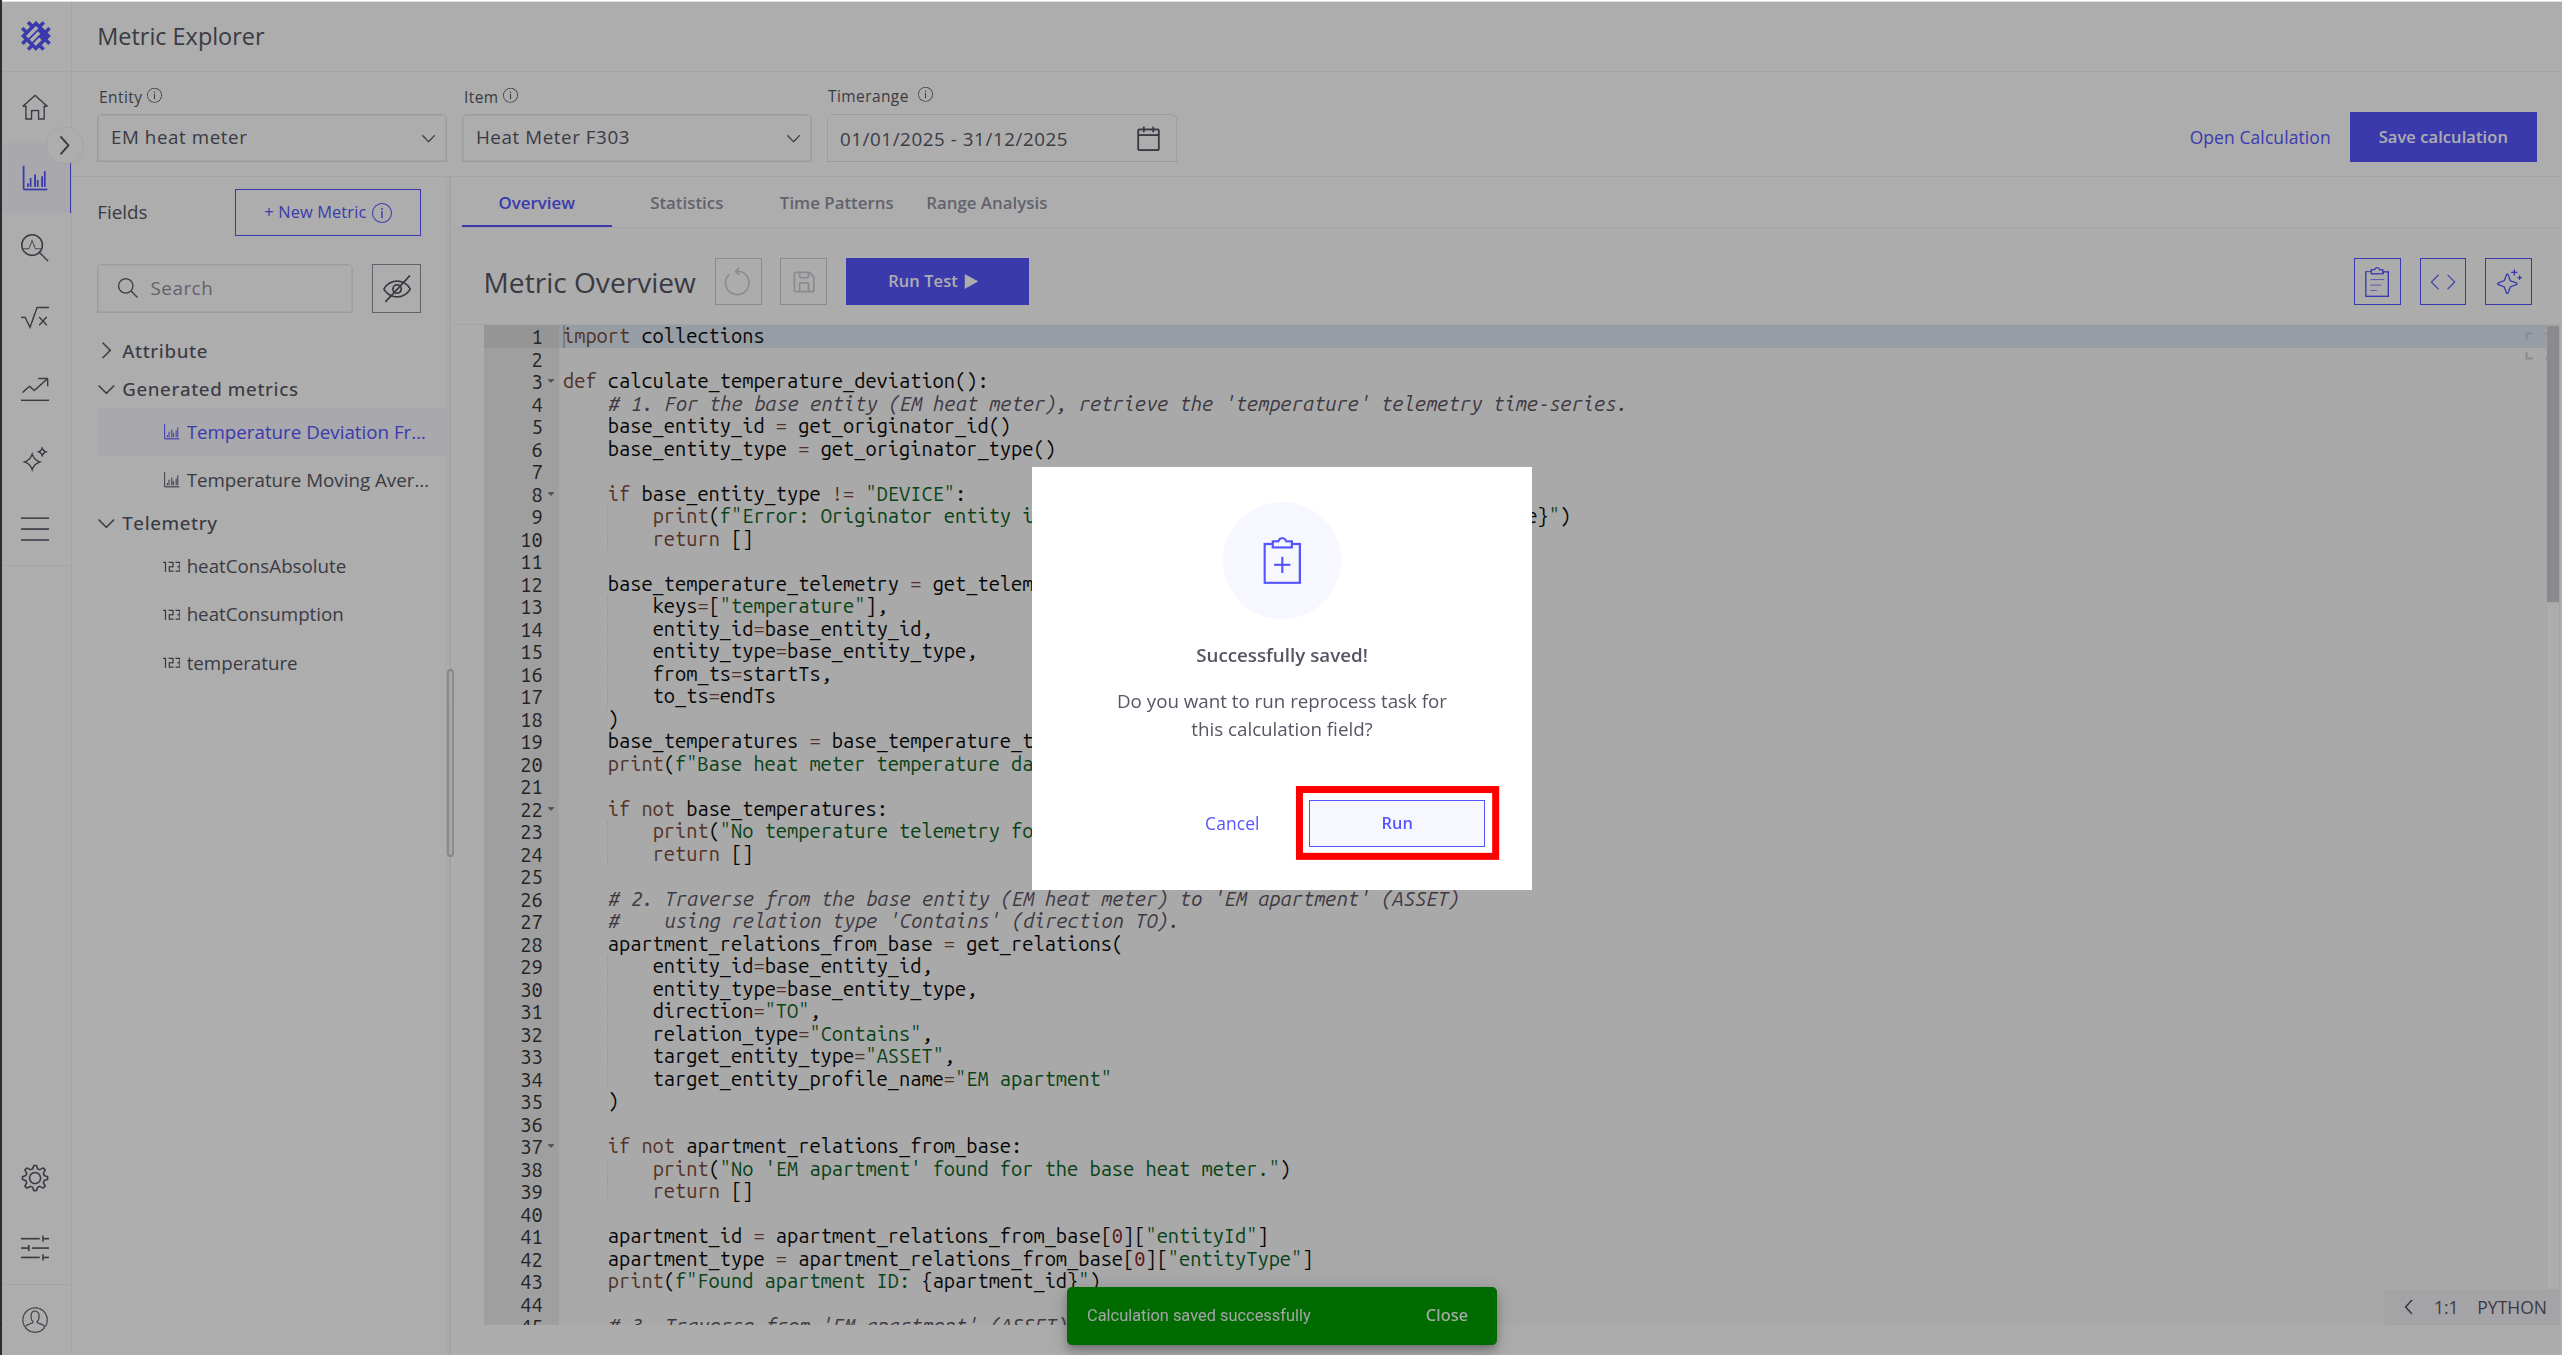Switch to the Range Analysis tab
Screen dimensions: 2562x1355
click(986, 203)
